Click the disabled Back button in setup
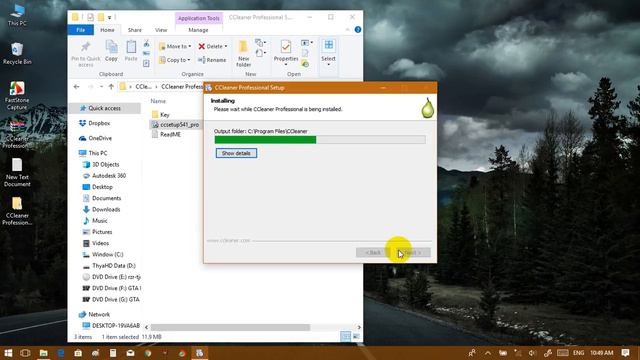 pyautogui.click(x=373, y=253)
